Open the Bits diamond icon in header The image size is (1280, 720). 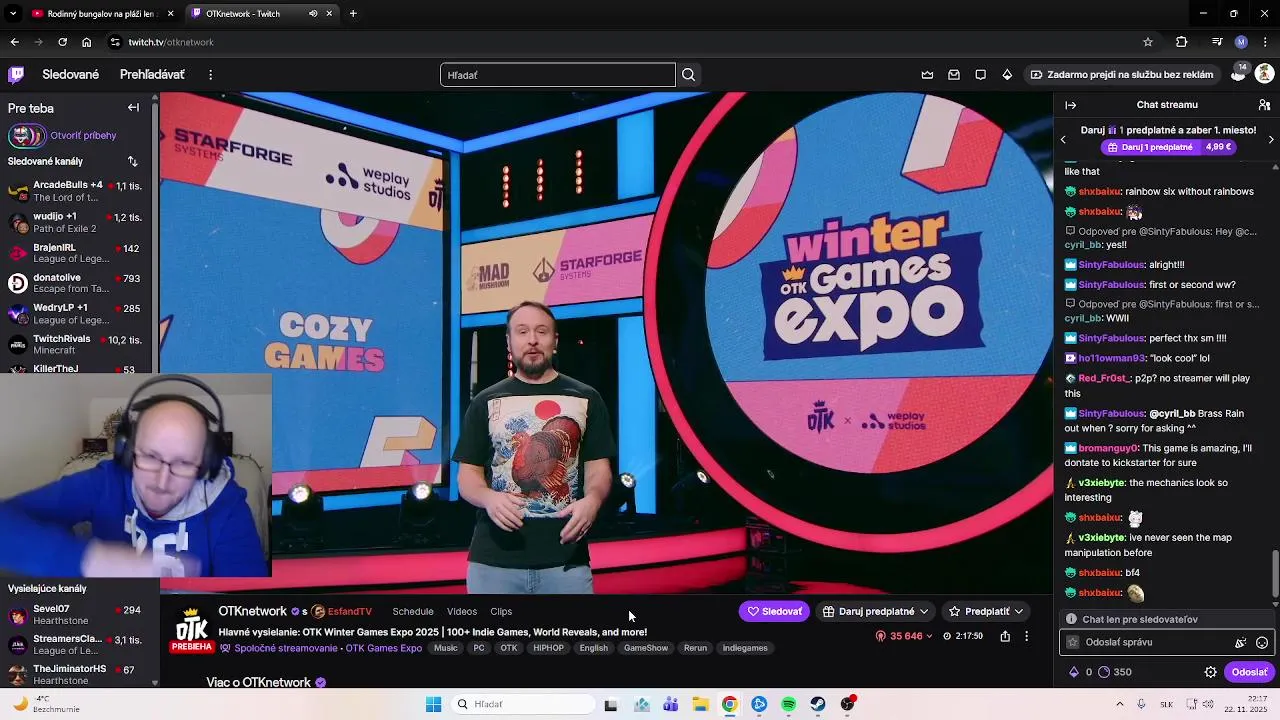tap(1007, 75)
